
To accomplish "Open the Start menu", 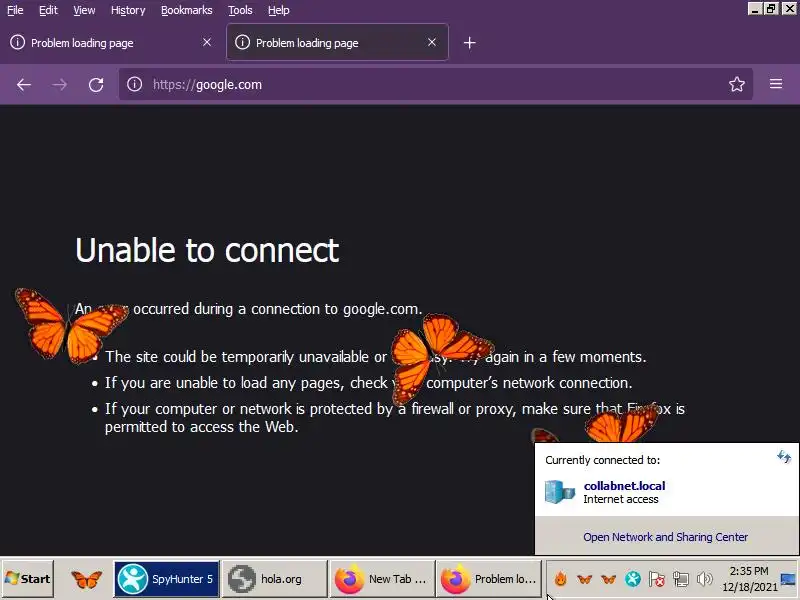I will 28,579.
